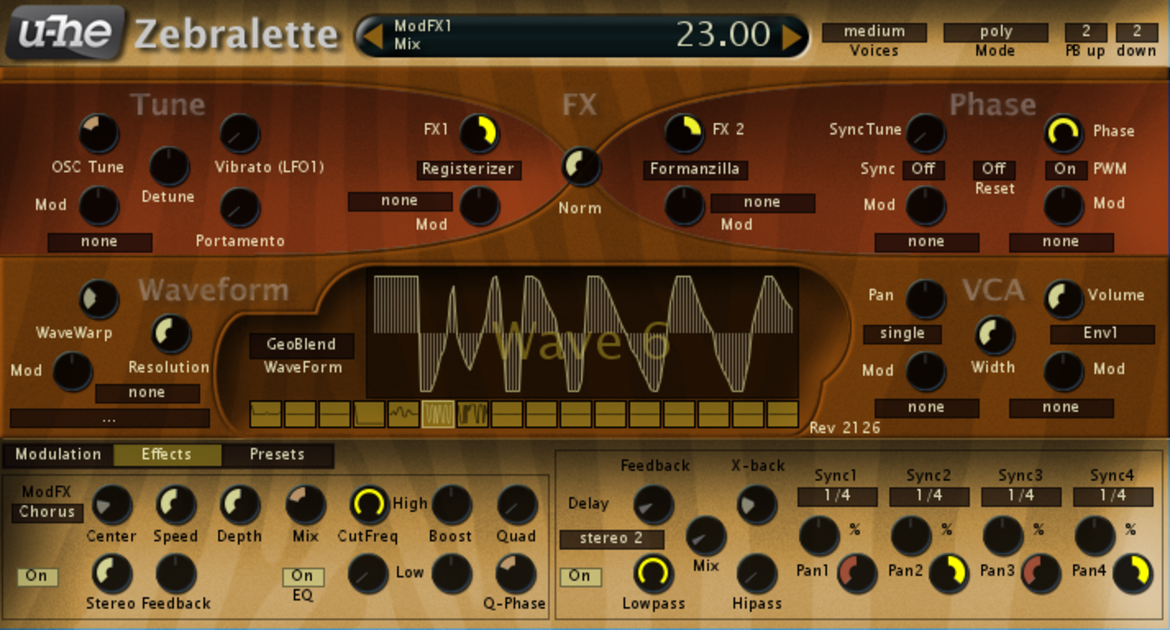Toggle the Sync Off switch
1170x630 pixels.
[x=923, y=169]
